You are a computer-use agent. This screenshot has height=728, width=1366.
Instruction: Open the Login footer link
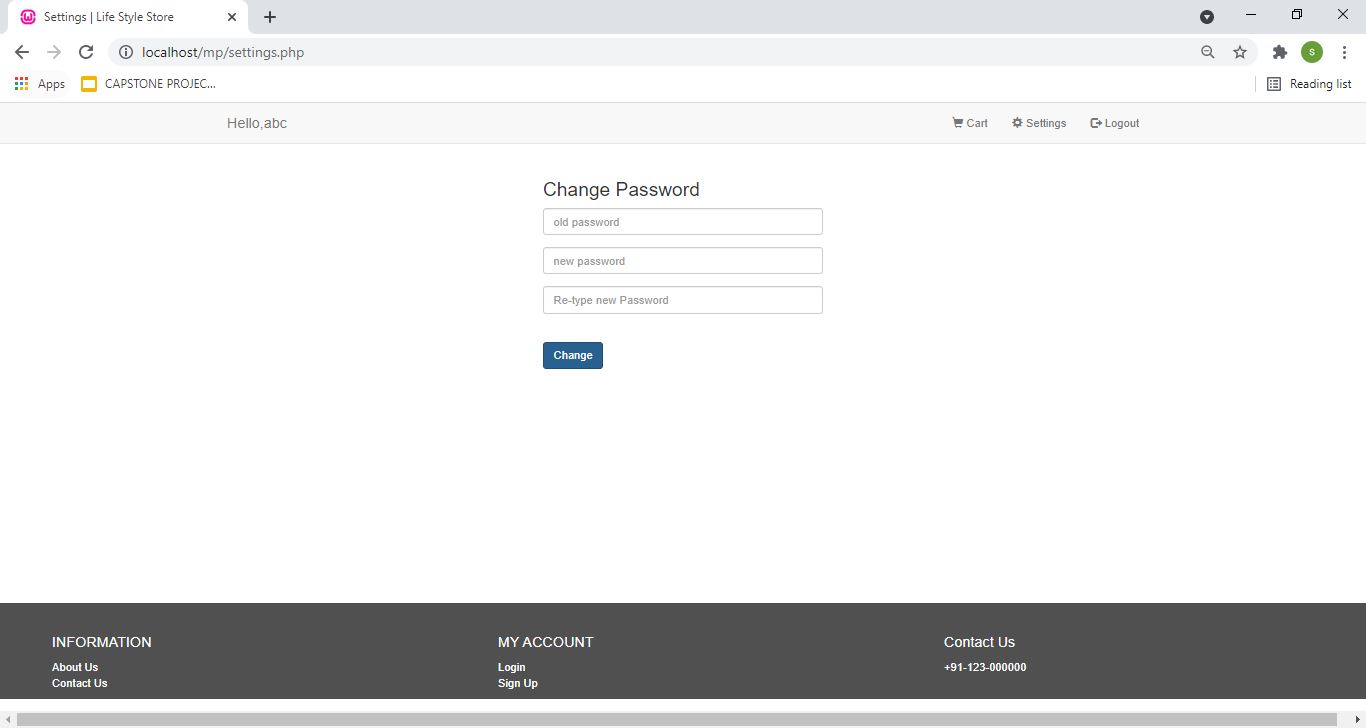coord(512,667)
